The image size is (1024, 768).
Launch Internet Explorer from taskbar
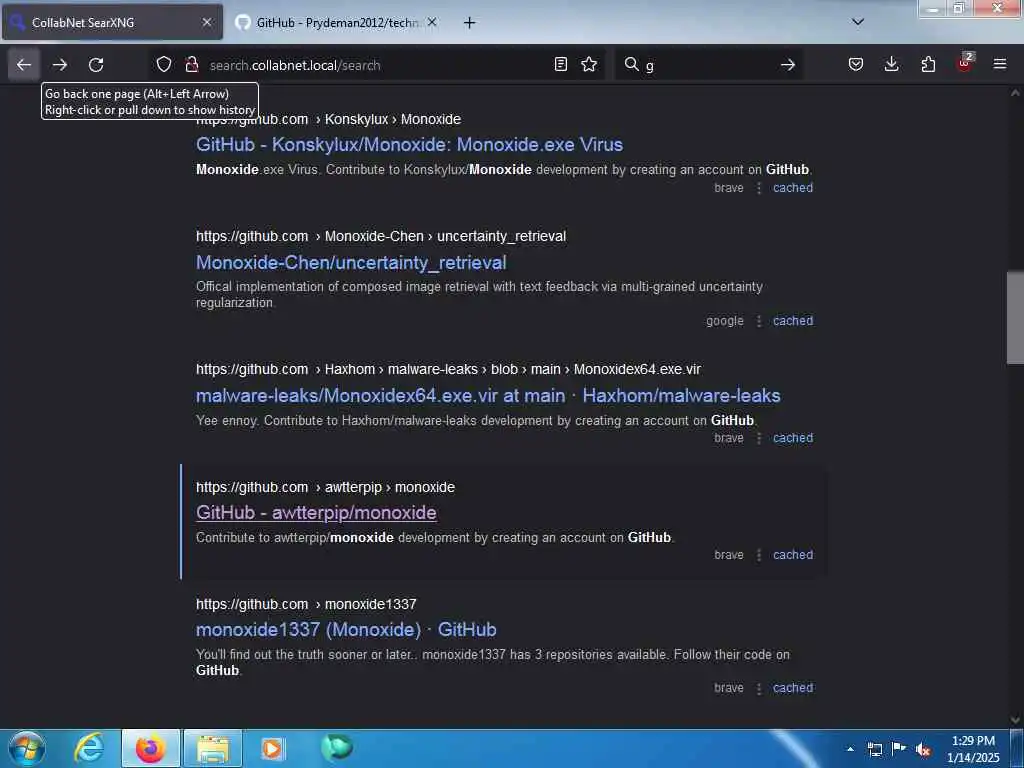click(x=89, y=748)
